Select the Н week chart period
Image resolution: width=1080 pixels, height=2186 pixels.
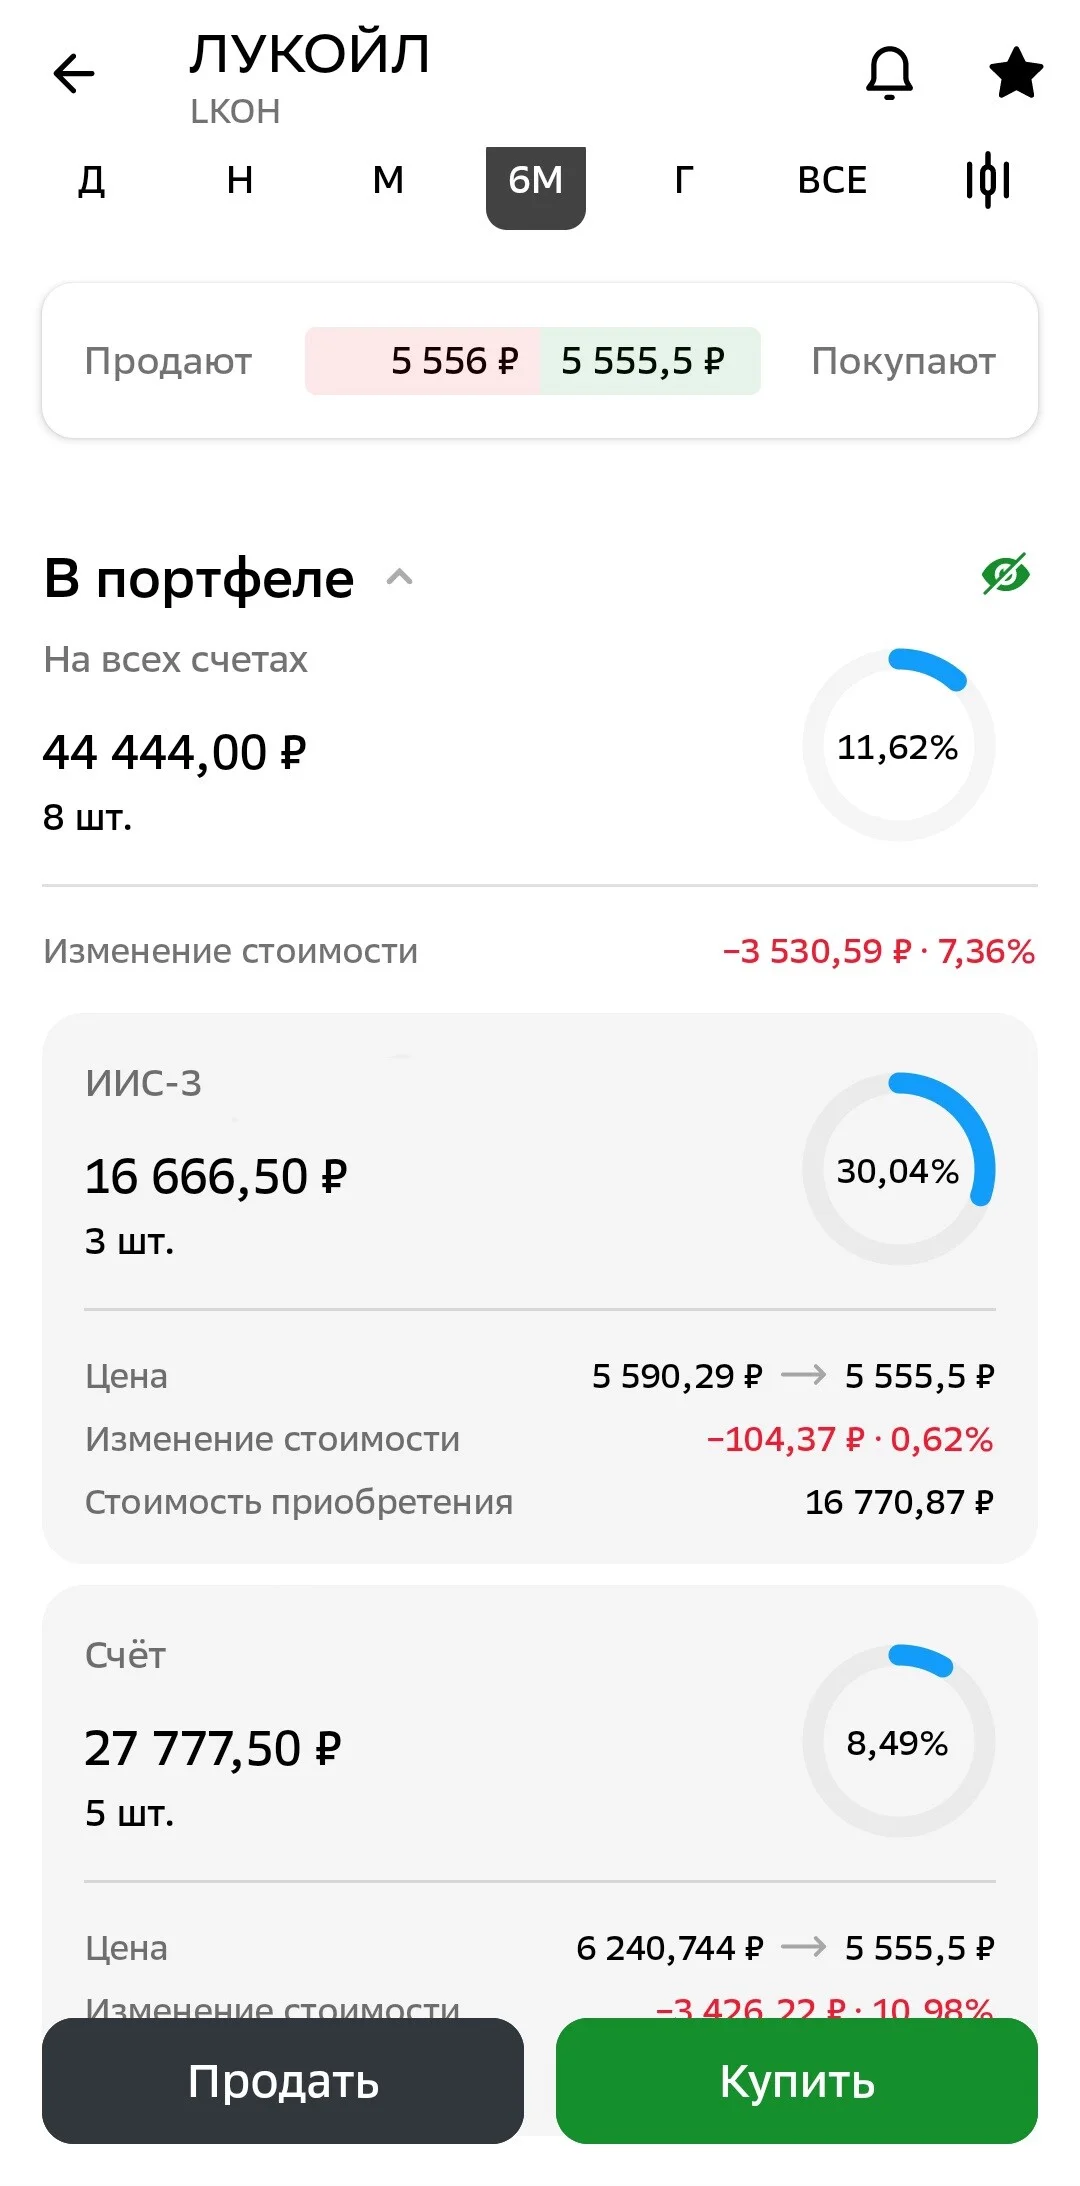[240, 181]
